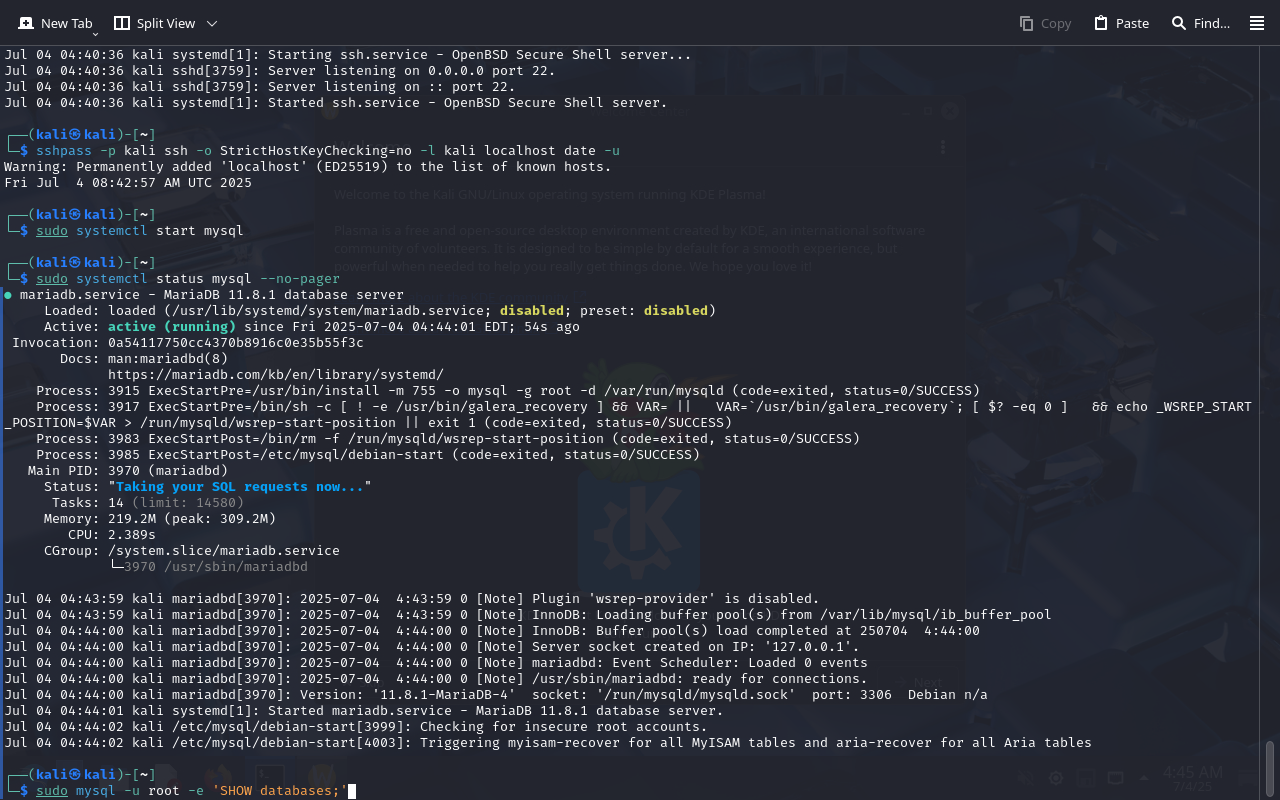This screenshot has width=1280, height=800.
Task: Click the 'Loaded: loaded (/usr/lib/systemd/system/mariadb.service' line
Action: [380, 311]
